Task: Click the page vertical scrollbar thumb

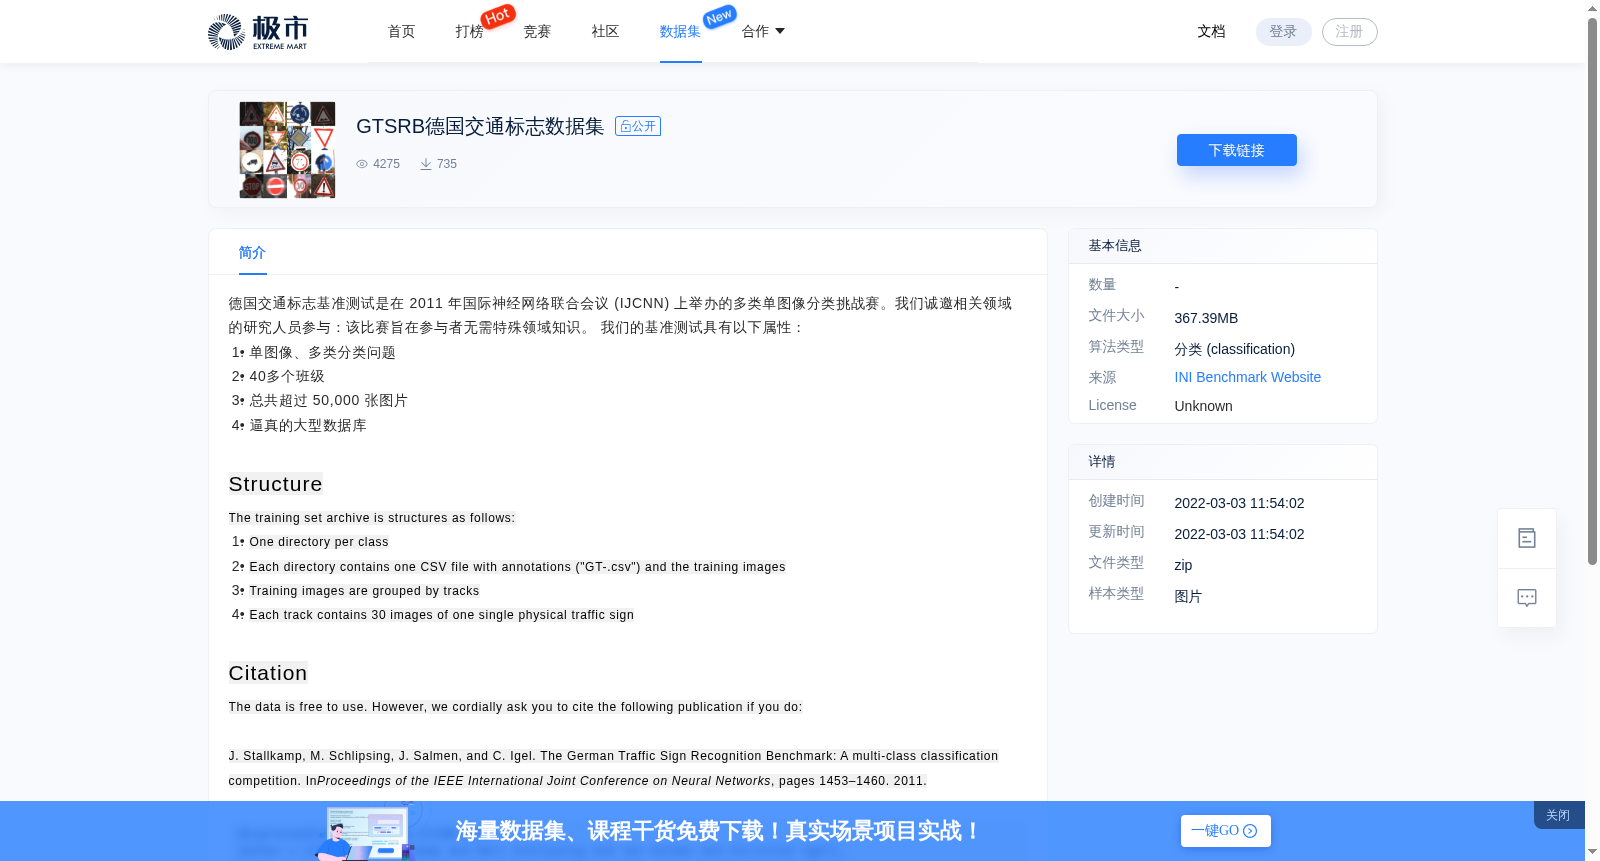Action: click(x=1592, y=290)
